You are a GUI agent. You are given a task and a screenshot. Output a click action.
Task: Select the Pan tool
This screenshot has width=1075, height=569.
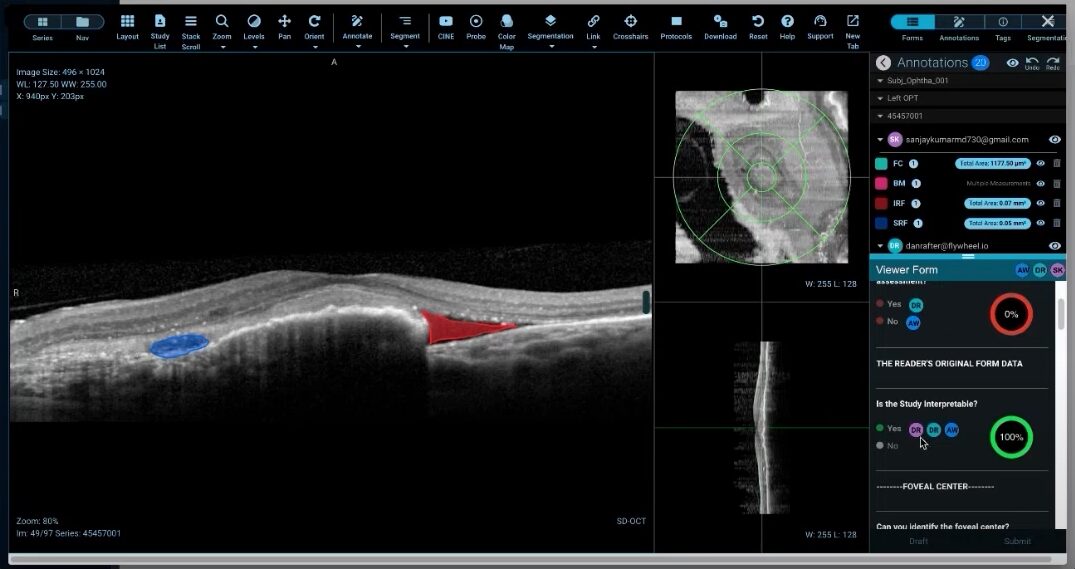click(x=285, y=27)
